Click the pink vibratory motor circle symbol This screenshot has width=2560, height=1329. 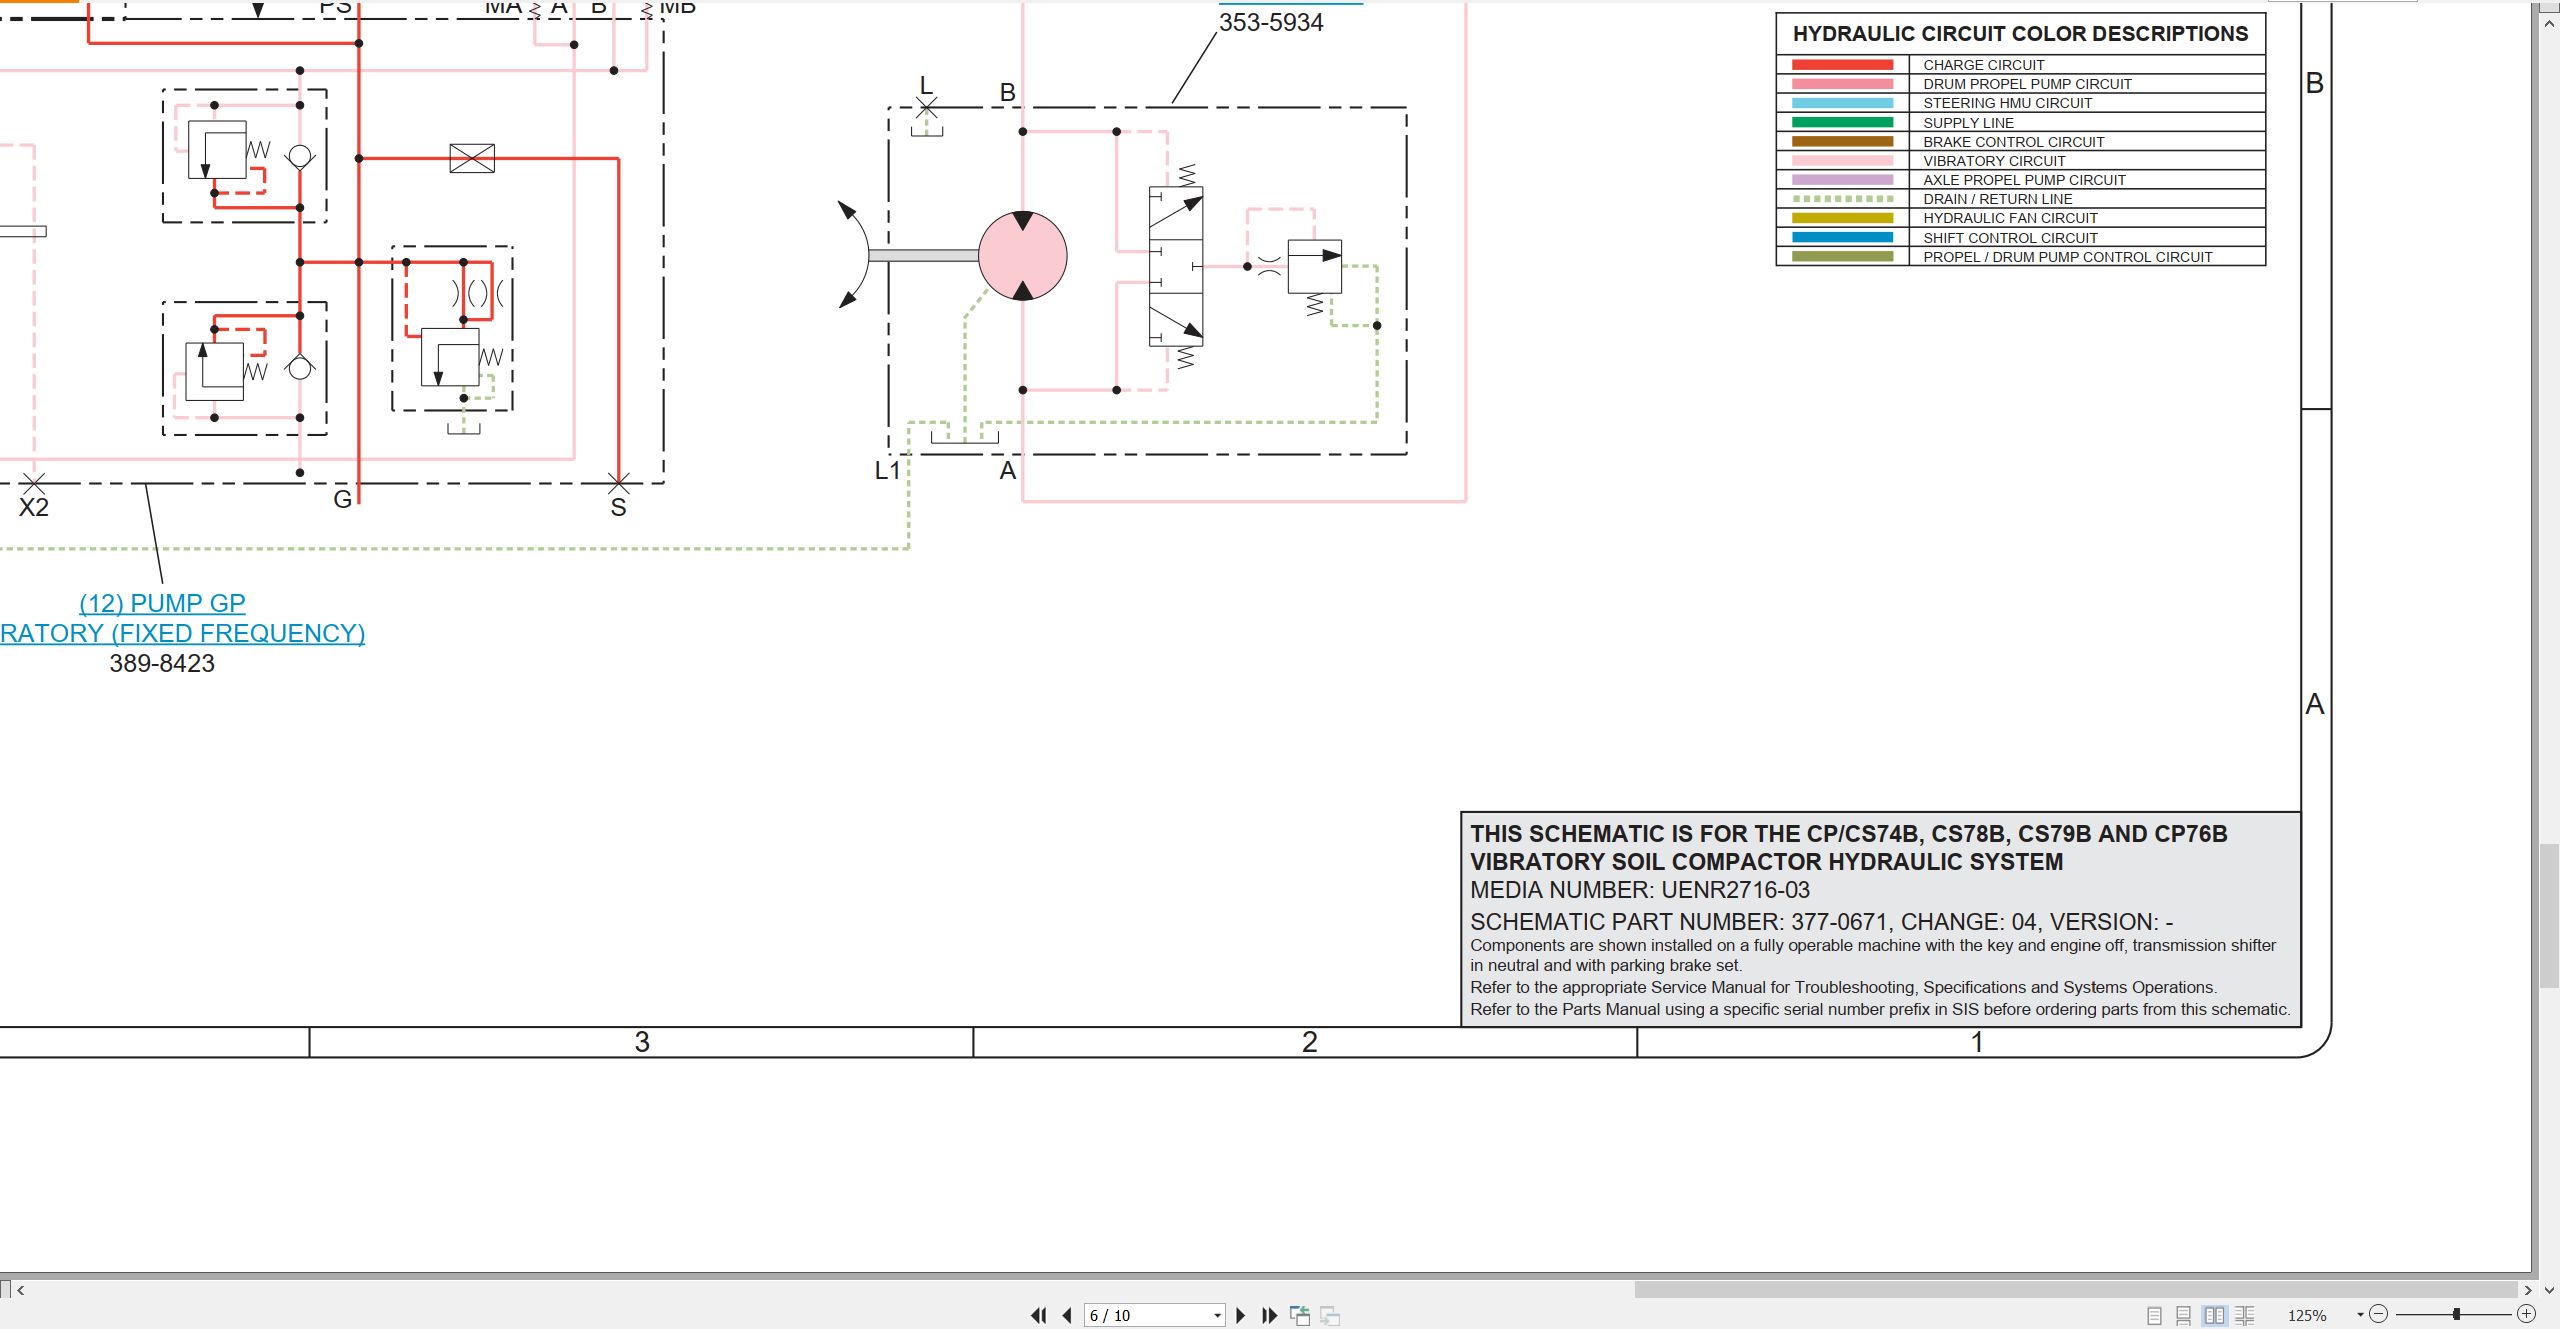[x=1022, y=255]
